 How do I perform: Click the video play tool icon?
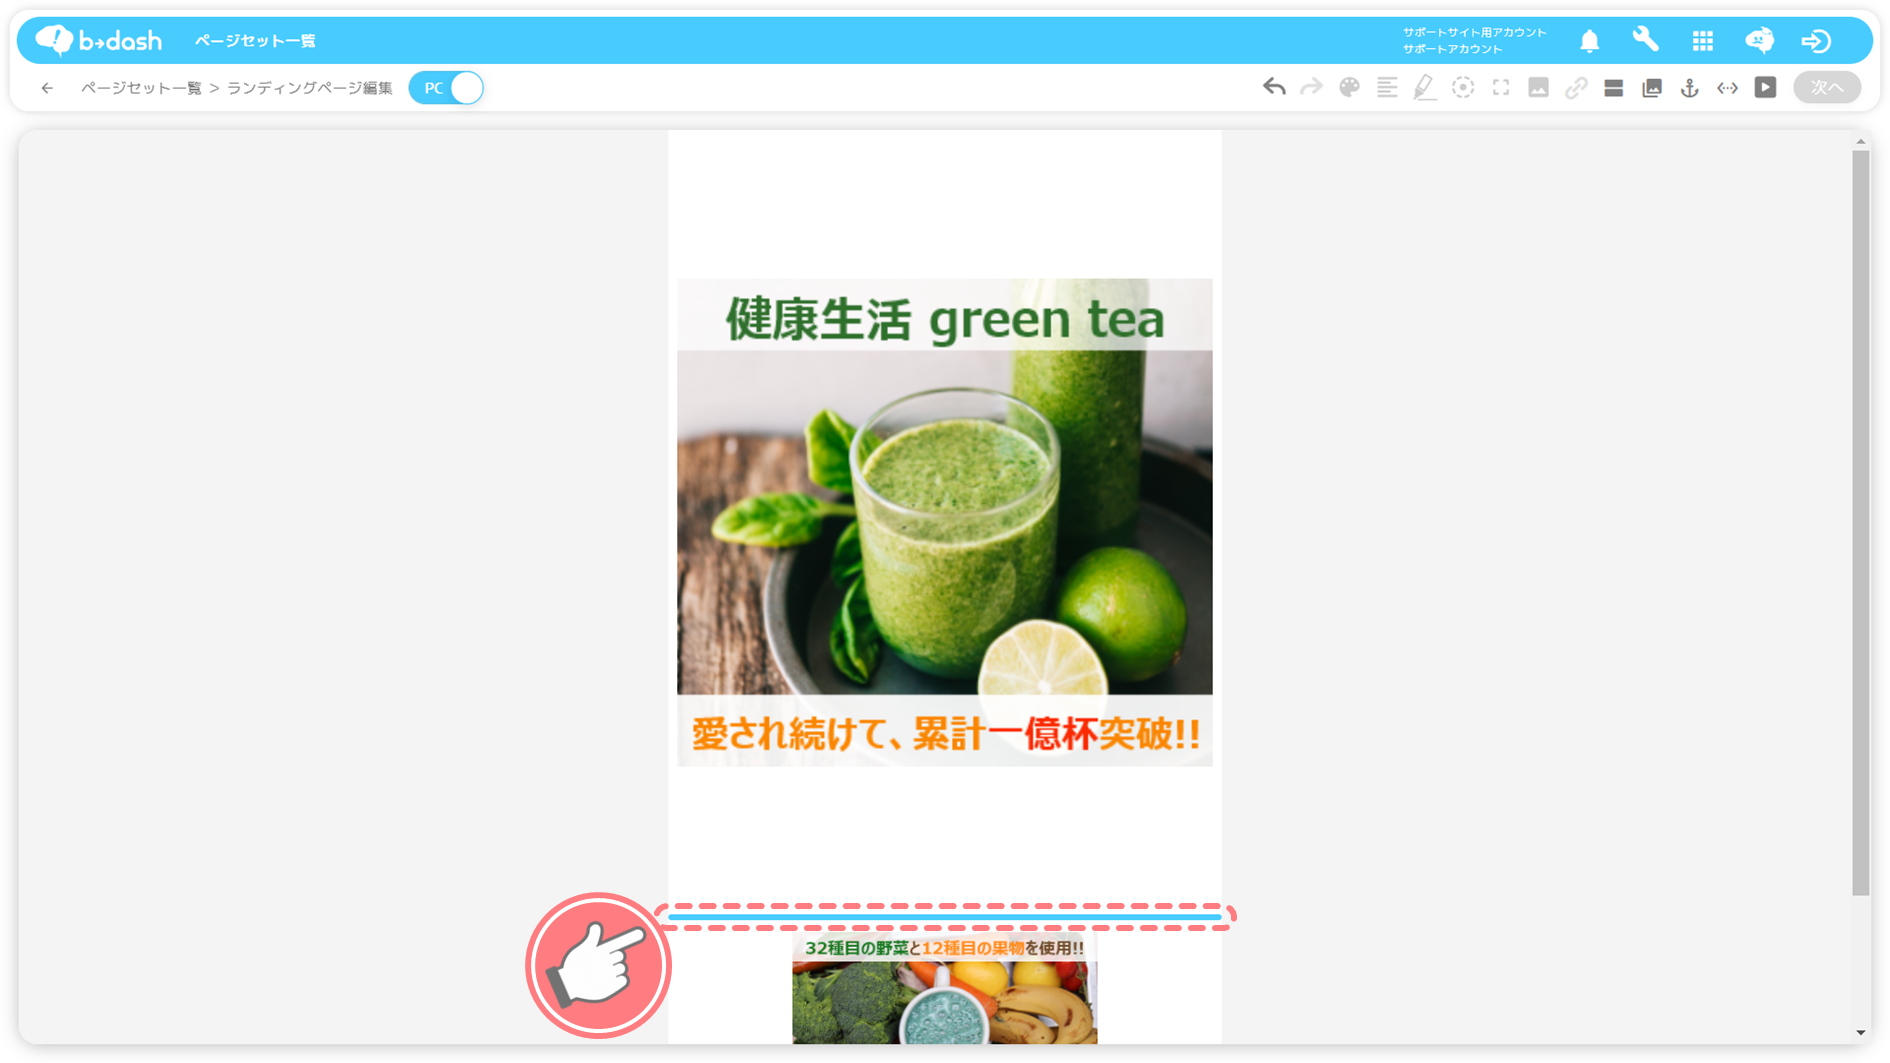pos(1766,87)
